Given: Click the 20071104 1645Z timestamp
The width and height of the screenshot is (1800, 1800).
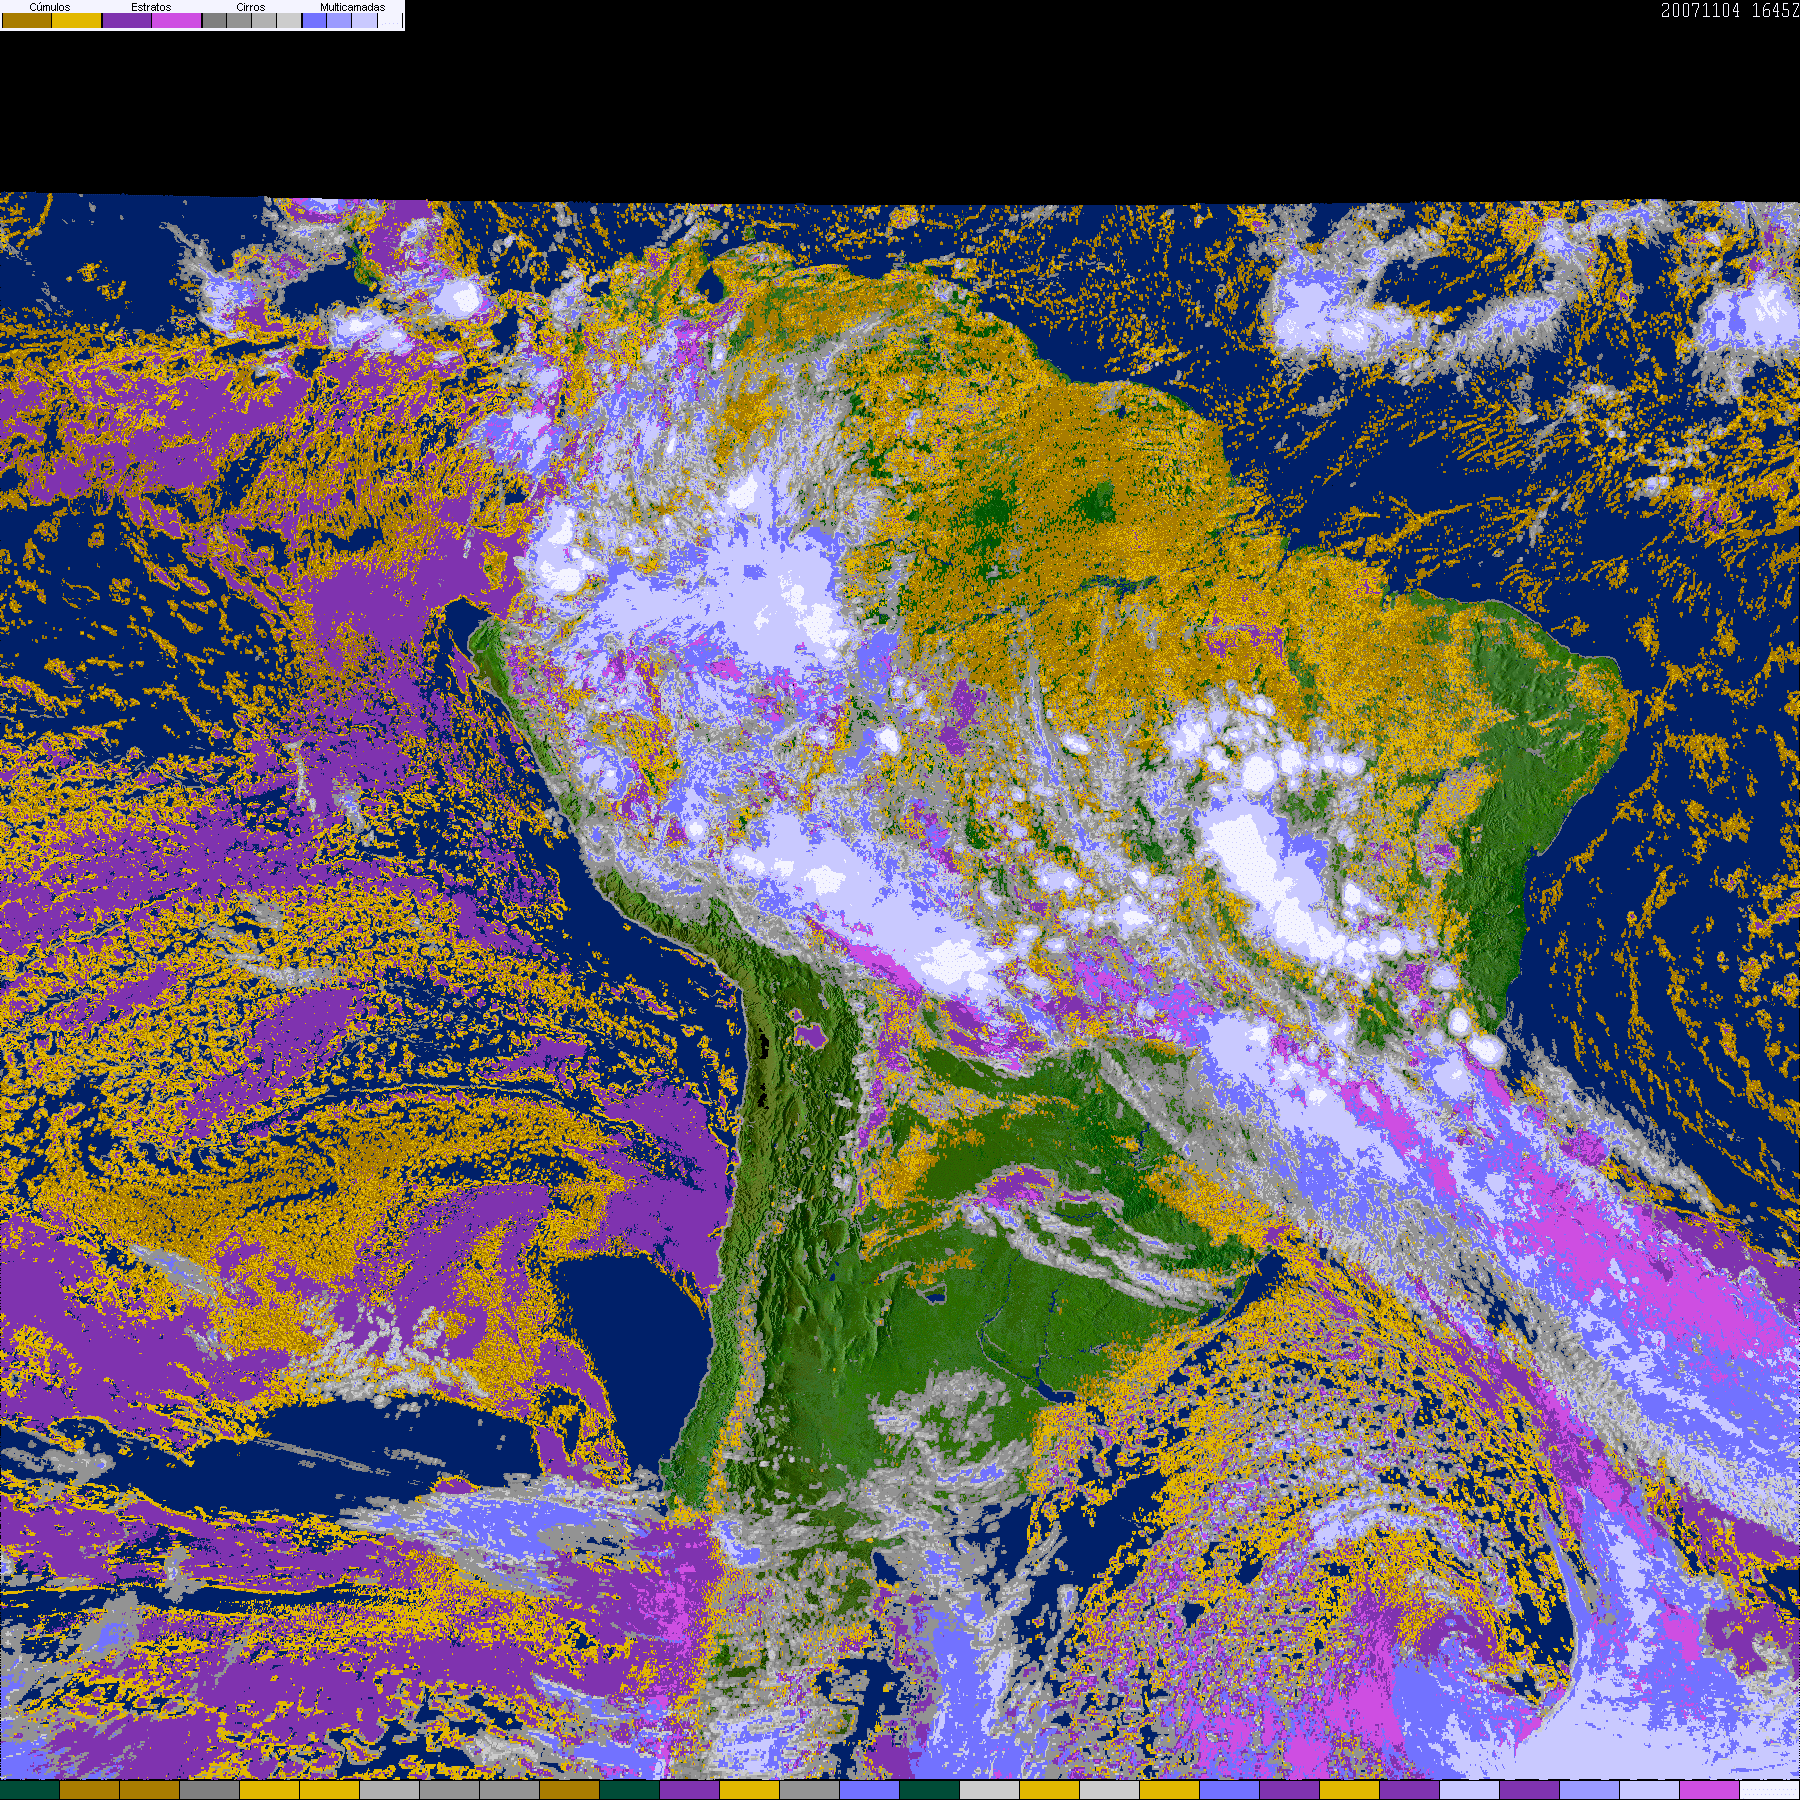Looking at the screenshot, I should click(x=1730, y=10).
